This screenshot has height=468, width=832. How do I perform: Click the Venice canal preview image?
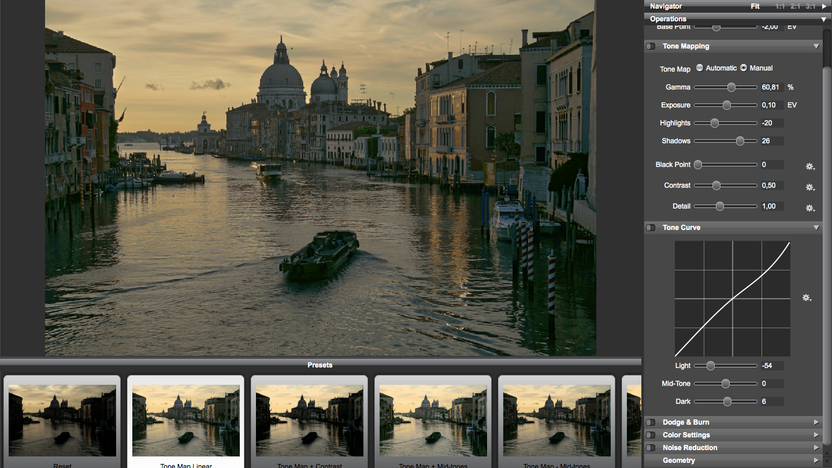coord(320,178)
